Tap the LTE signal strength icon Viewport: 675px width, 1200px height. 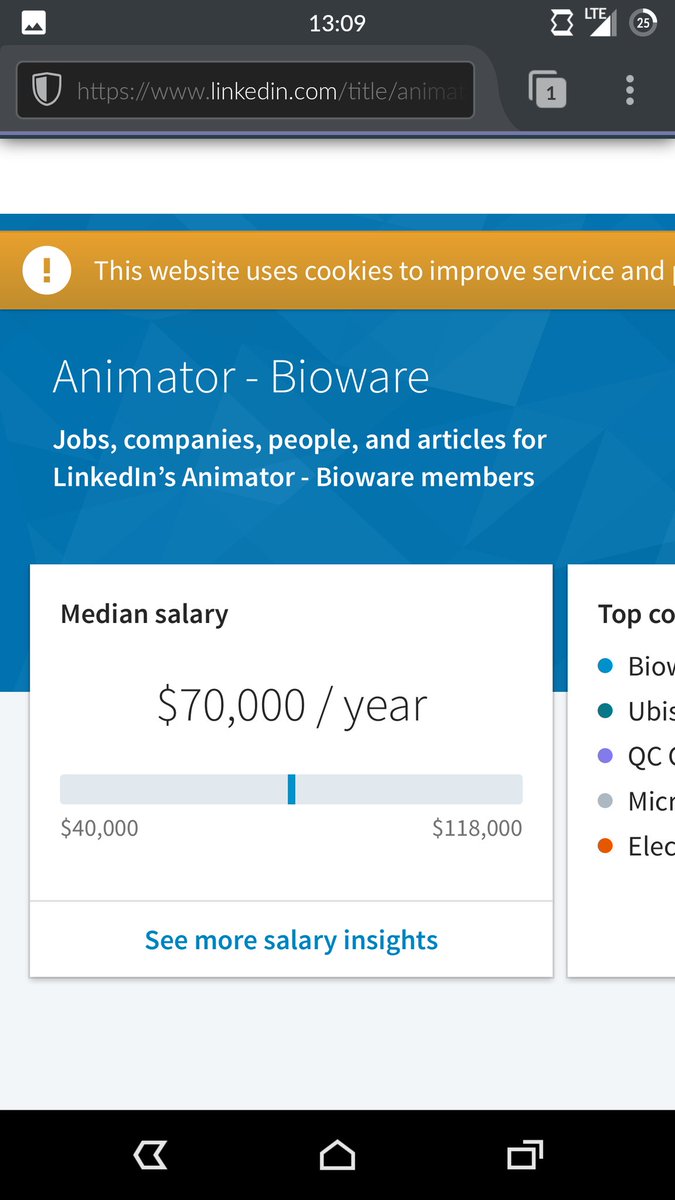[601, 22]
